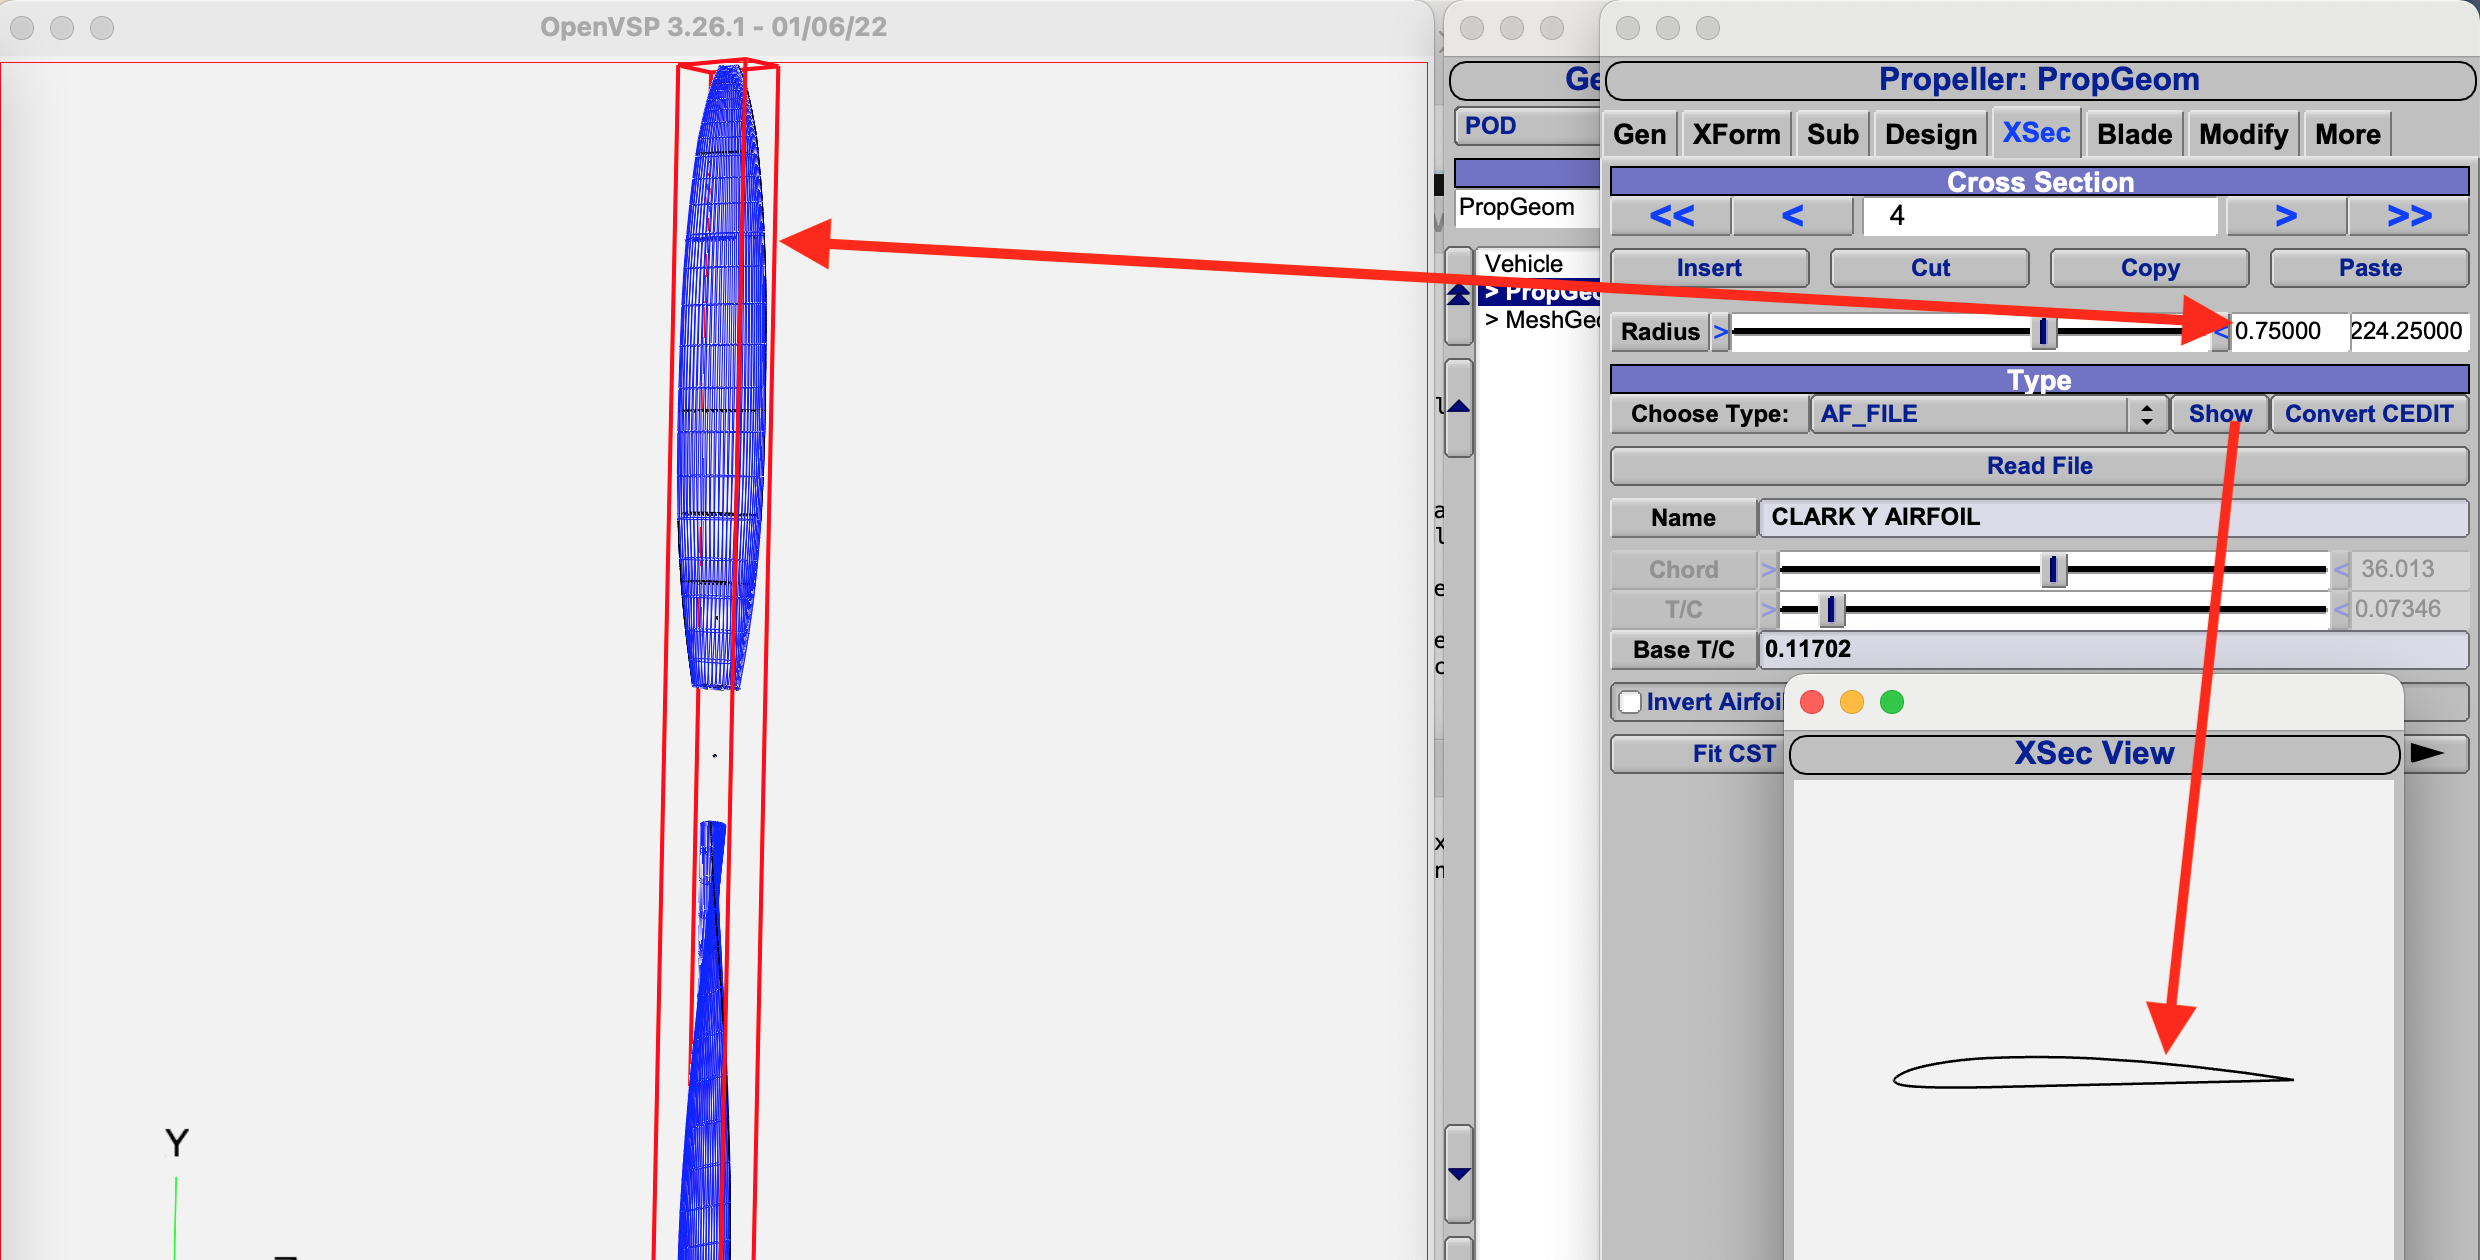Toggle the Invert Airfoil checkbox
Image resolution: width=2480 pixels, height=1260 pixels.
coord(1631,702)
